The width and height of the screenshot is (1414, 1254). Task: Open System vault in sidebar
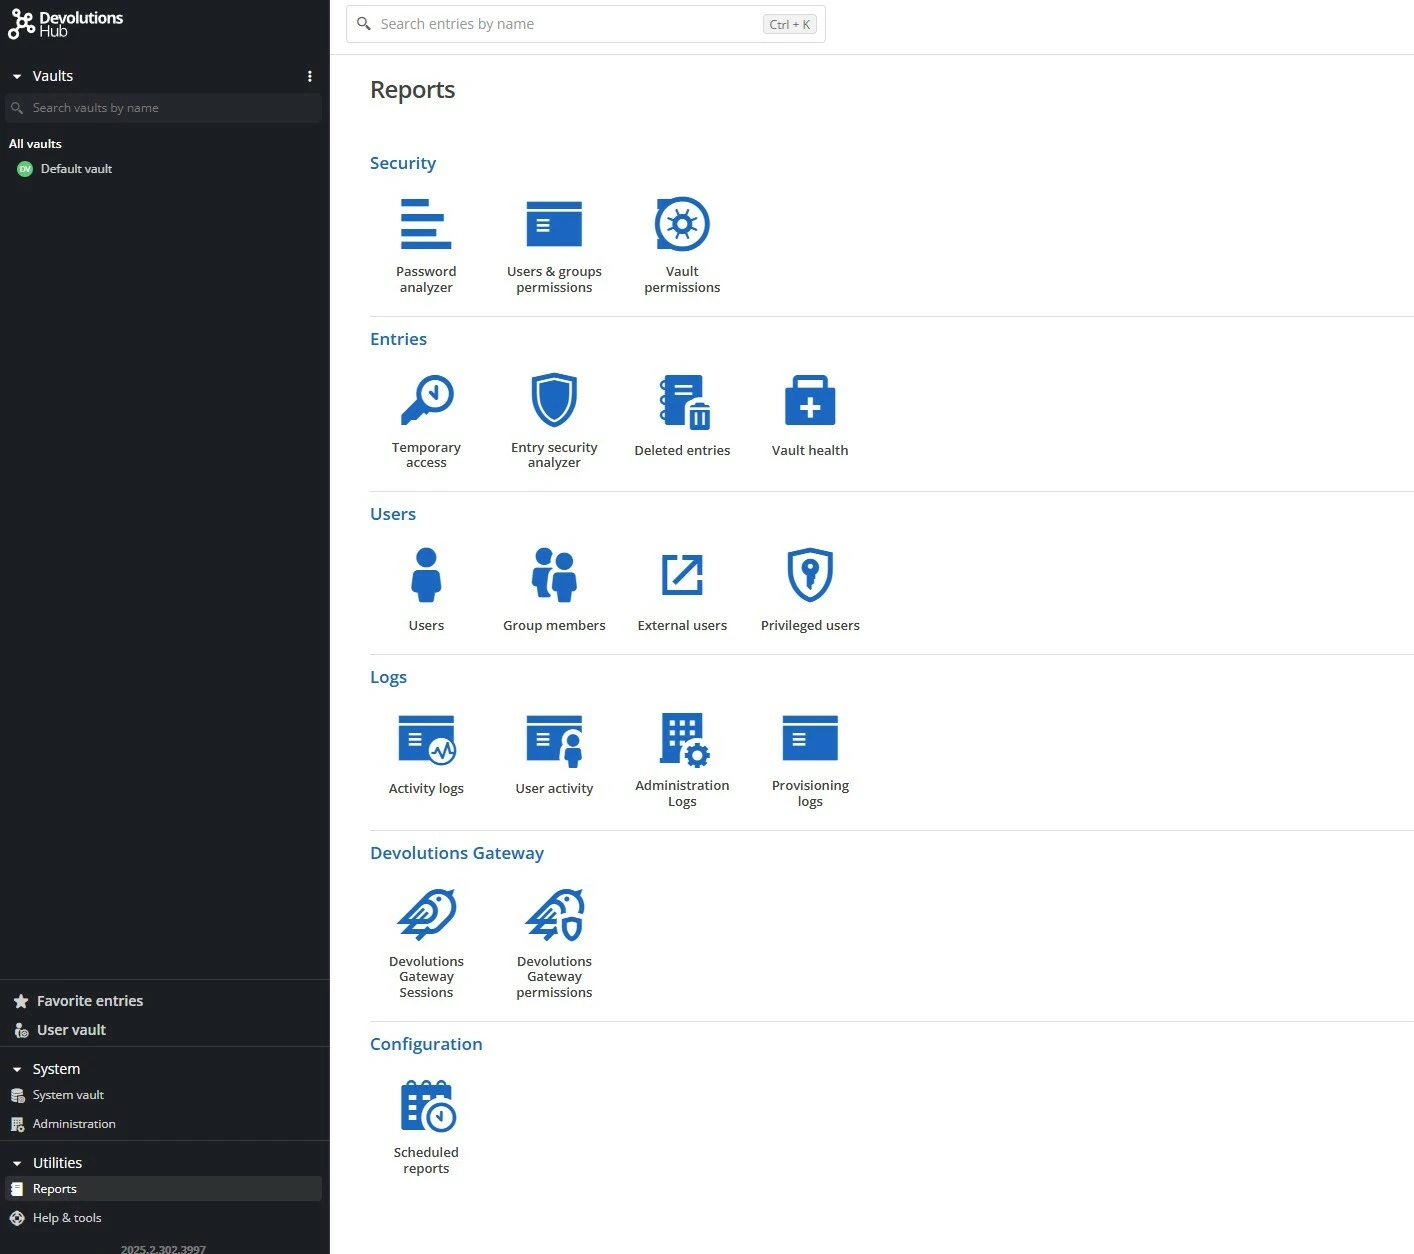(58, 1095)
